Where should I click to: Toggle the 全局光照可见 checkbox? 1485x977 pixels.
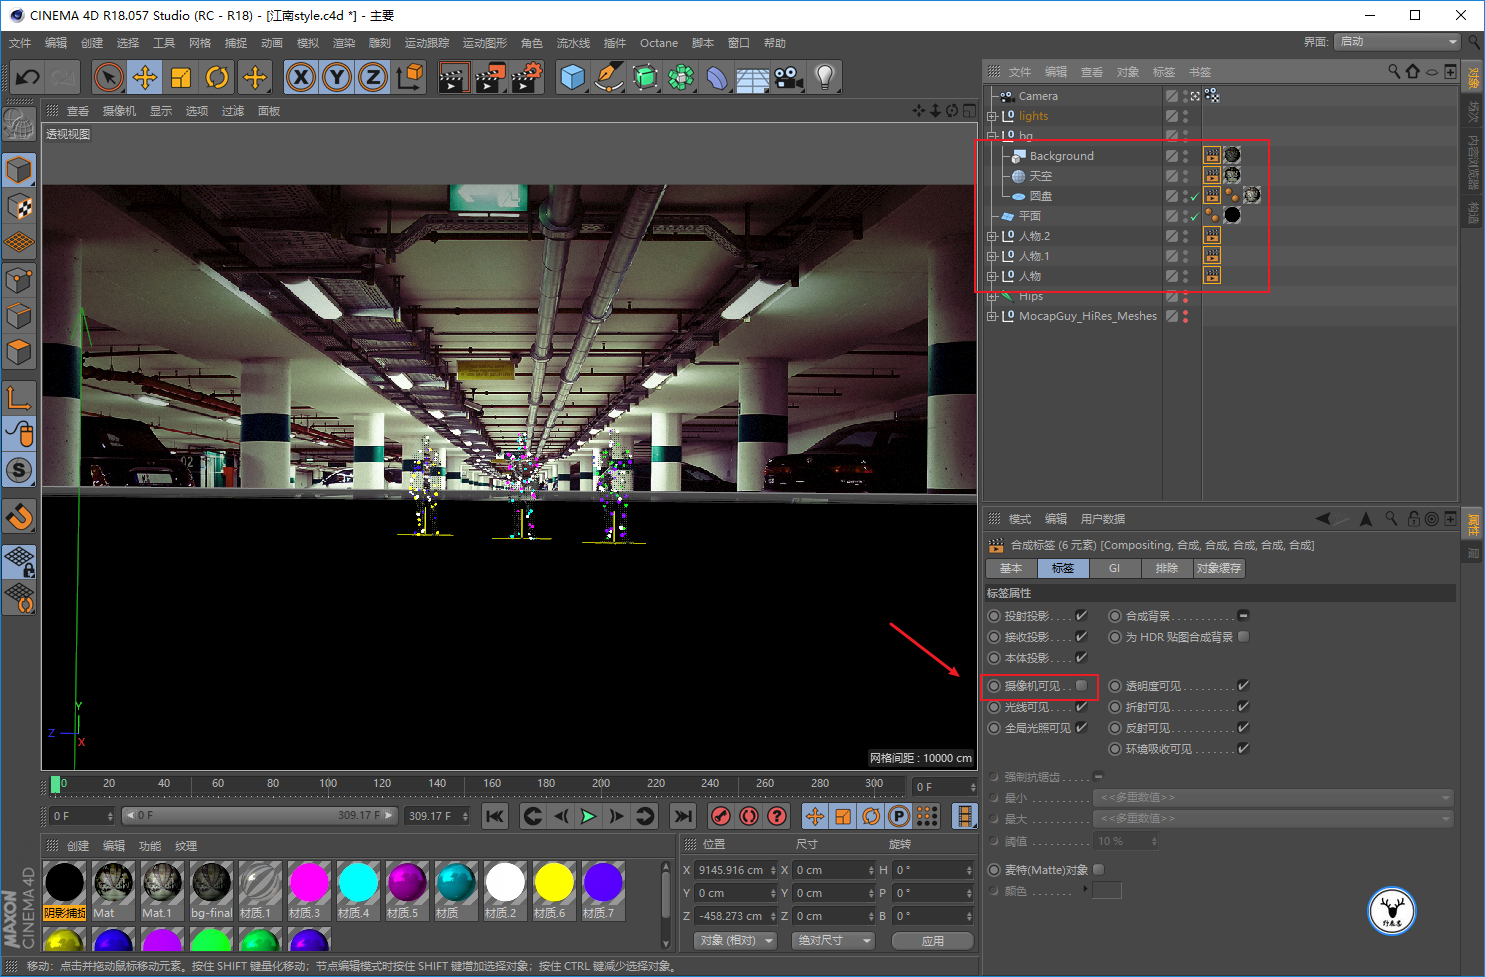1081,728
